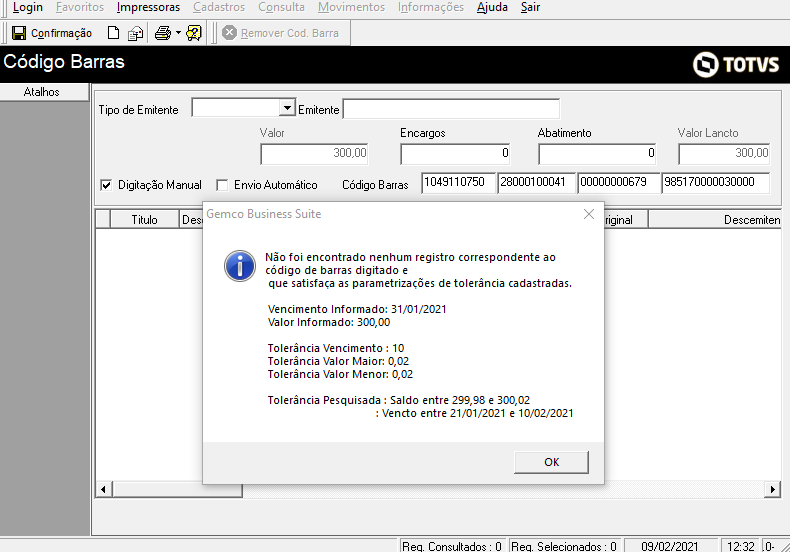Image resolution: width=790 pixels, height=552 pixels.
Task: Toggle the Digitação Manual checkbox
Action: [x=106, y=185]
